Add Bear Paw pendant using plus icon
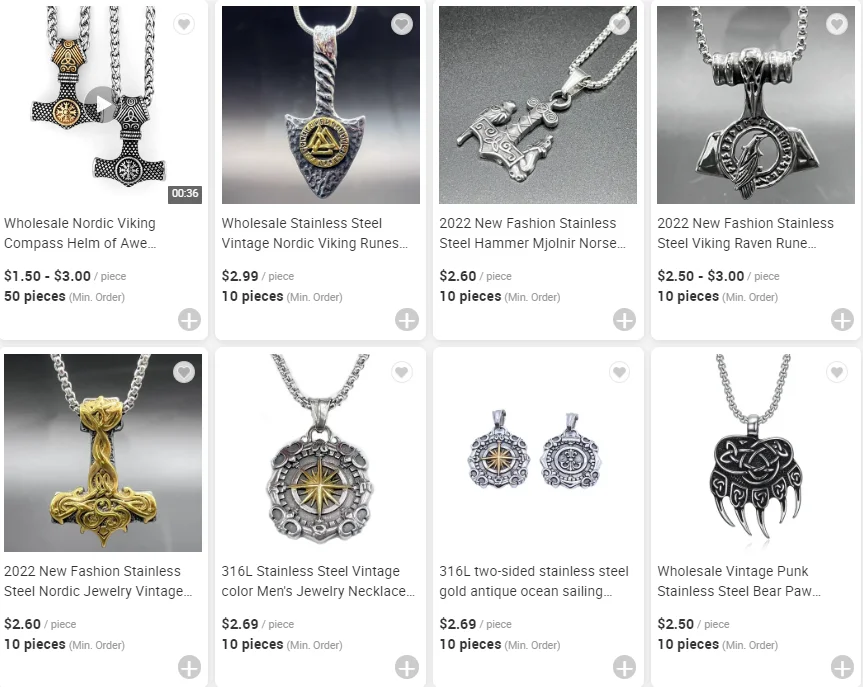 [842, 668]
